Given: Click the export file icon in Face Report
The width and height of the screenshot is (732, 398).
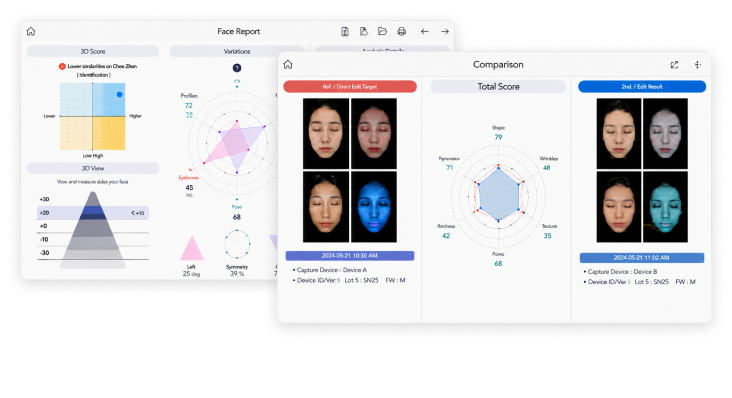Looking at the screenshot, I should tap(364, 31).
